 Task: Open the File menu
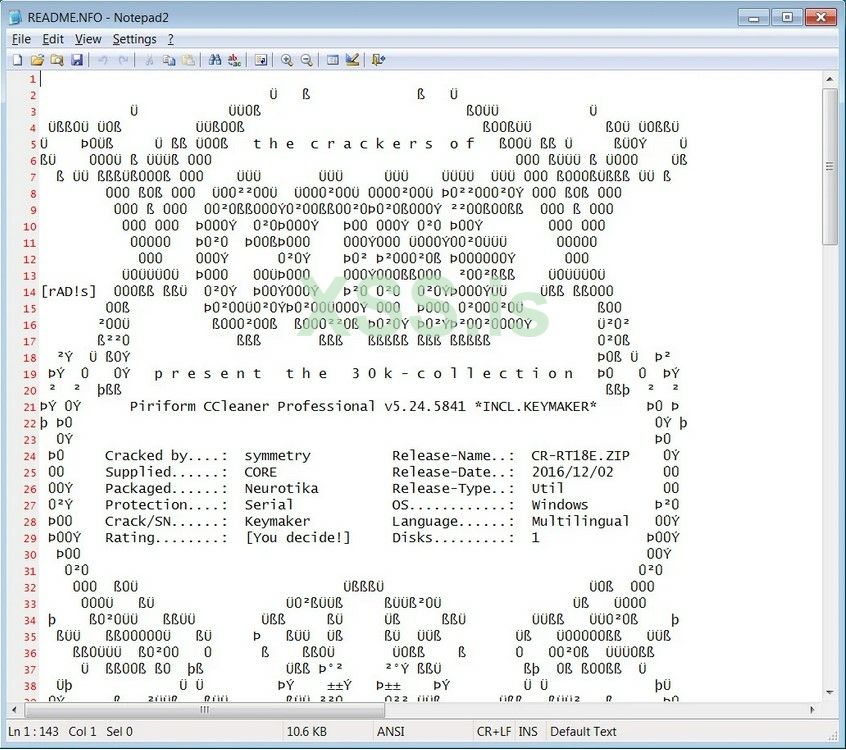[x=21, y=39]
